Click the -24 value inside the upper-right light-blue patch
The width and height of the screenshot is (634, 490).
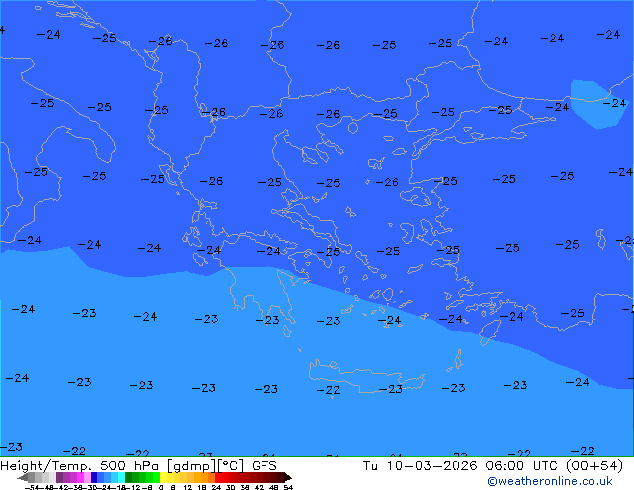pyautogui.click(x=615, y=103)
